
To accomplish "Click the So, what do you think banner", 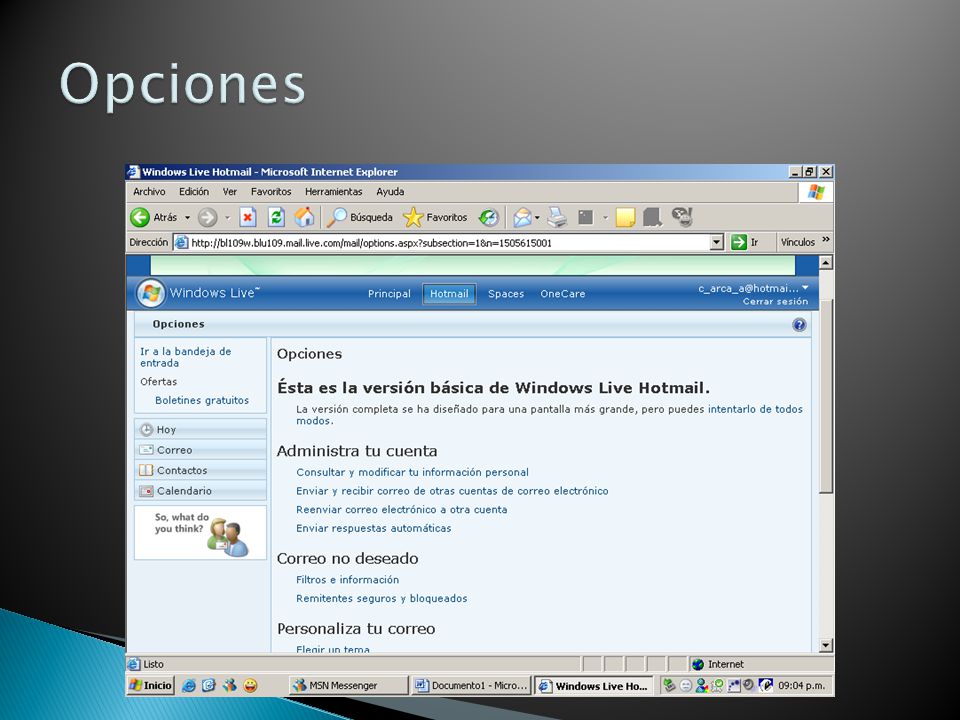I will (x=200, y=532).
